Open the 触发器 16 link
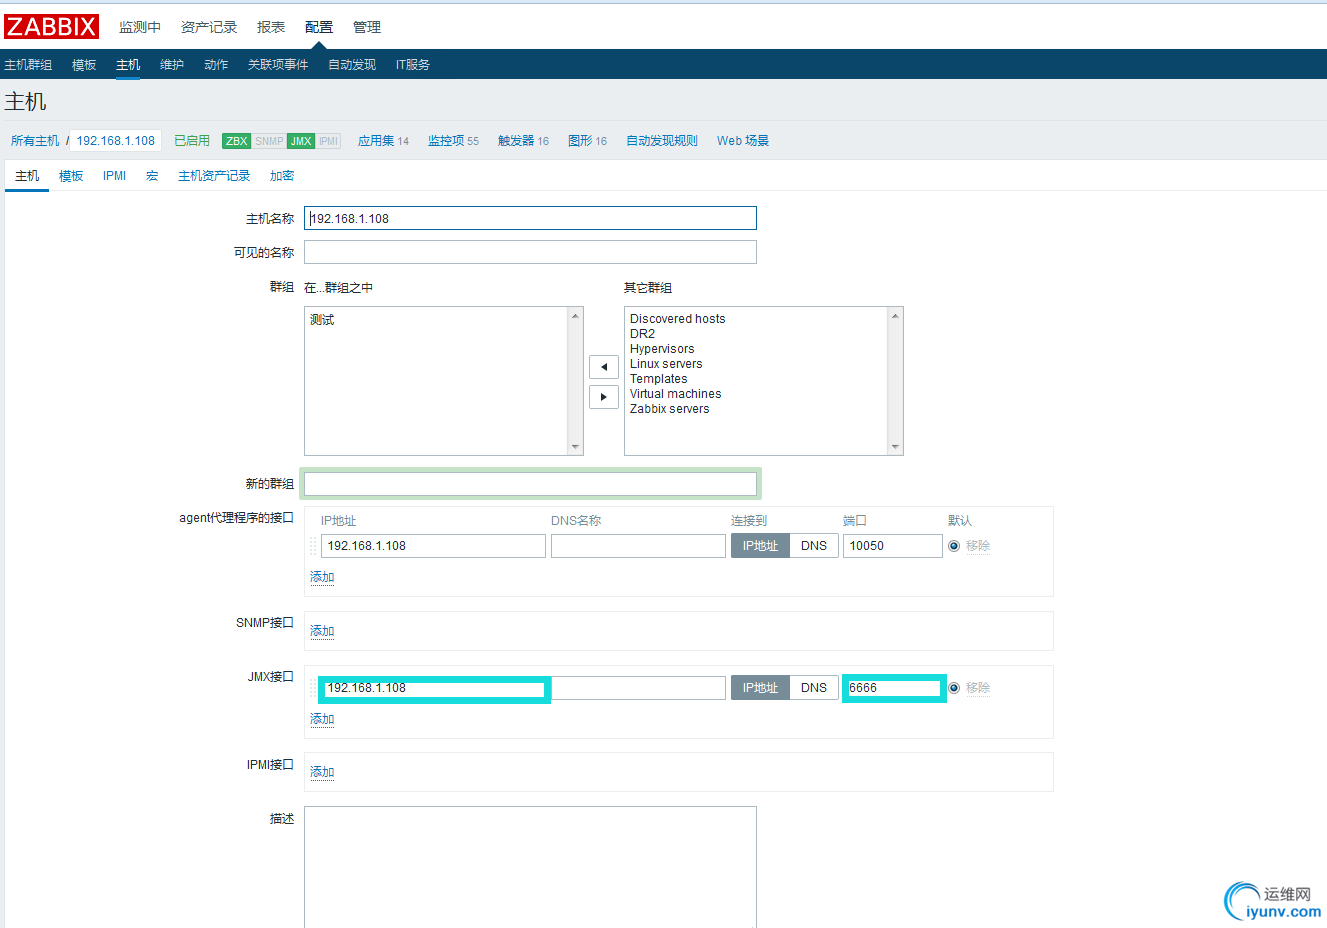 pyautogui.click(x=524, y=141)
